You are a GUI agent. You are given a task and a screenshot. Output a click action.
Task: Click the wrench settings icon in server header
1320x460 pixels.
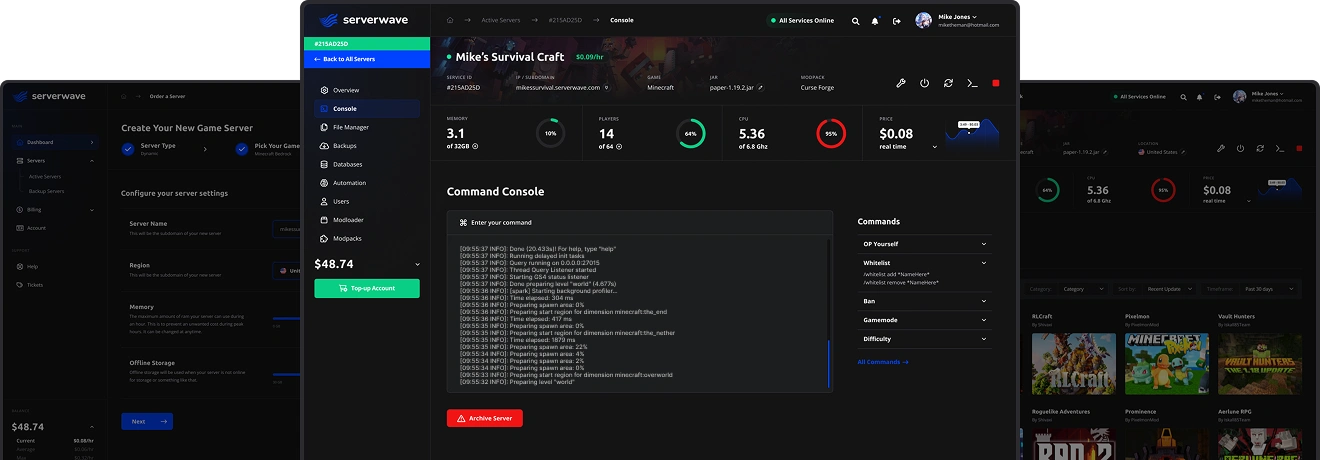coord(900,83)
